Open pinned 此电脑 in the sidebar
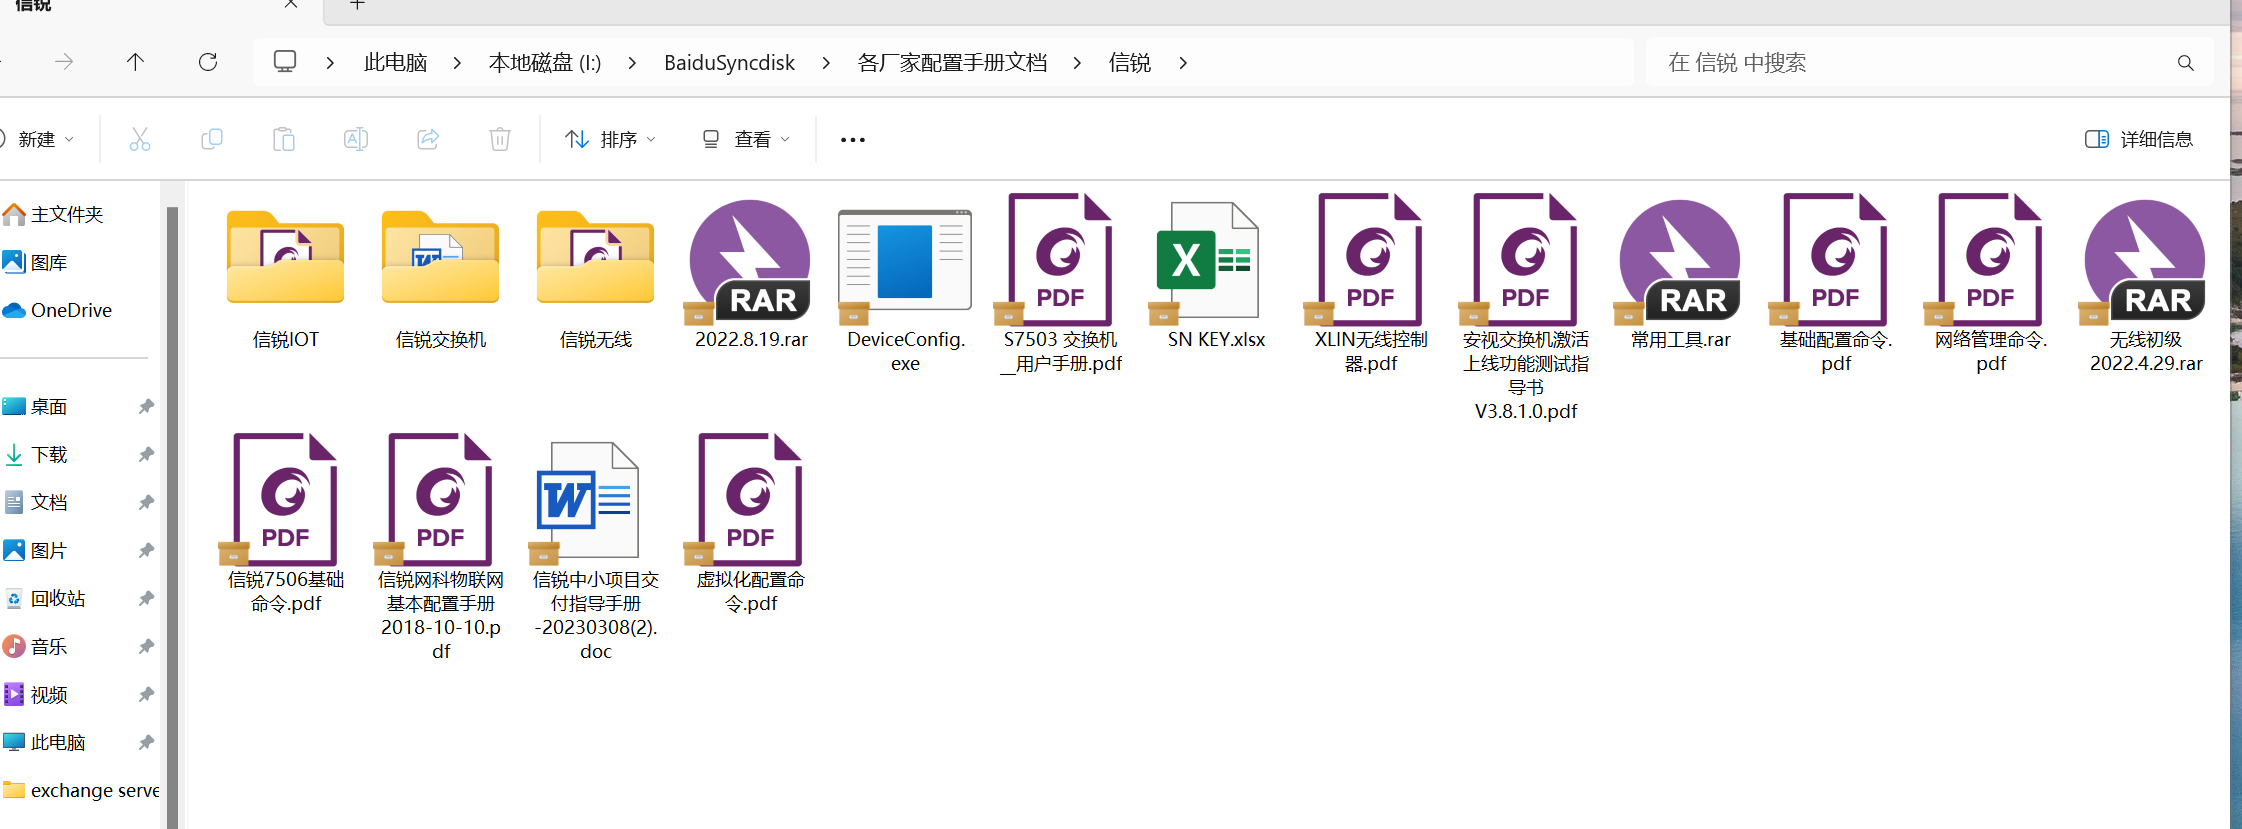The height and width of the screenshot is (829, 2242). point(45,742)
